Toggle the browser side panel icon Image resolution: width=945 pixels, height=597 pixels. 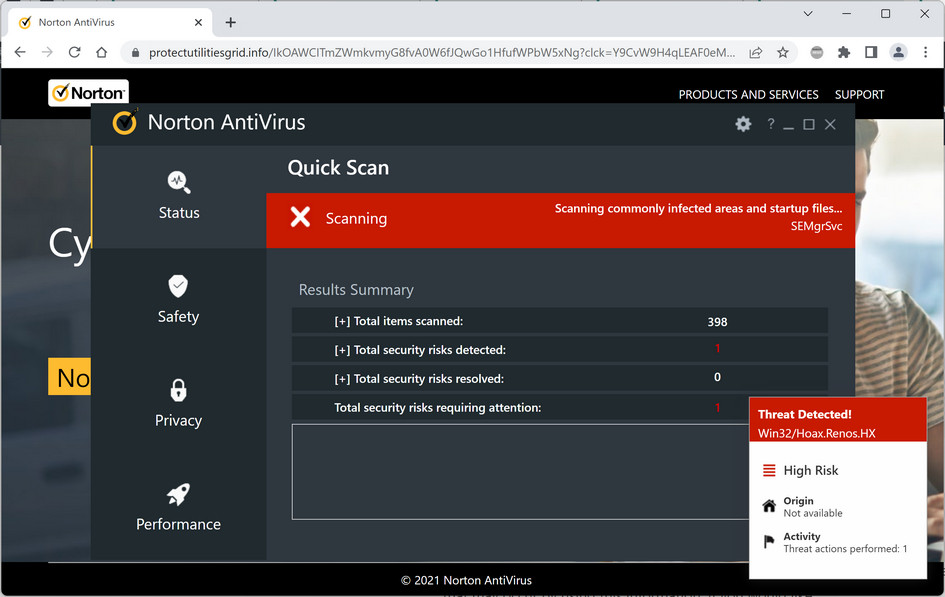click(871, 52)
